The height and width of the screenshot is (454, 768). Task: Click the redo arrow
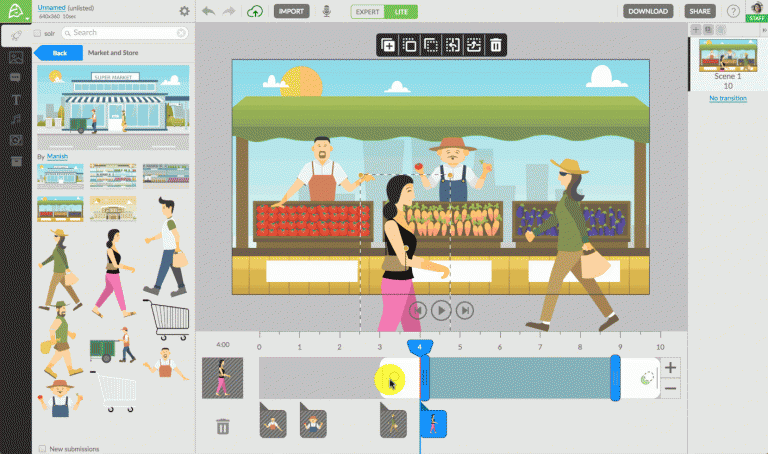coord(230,11)
